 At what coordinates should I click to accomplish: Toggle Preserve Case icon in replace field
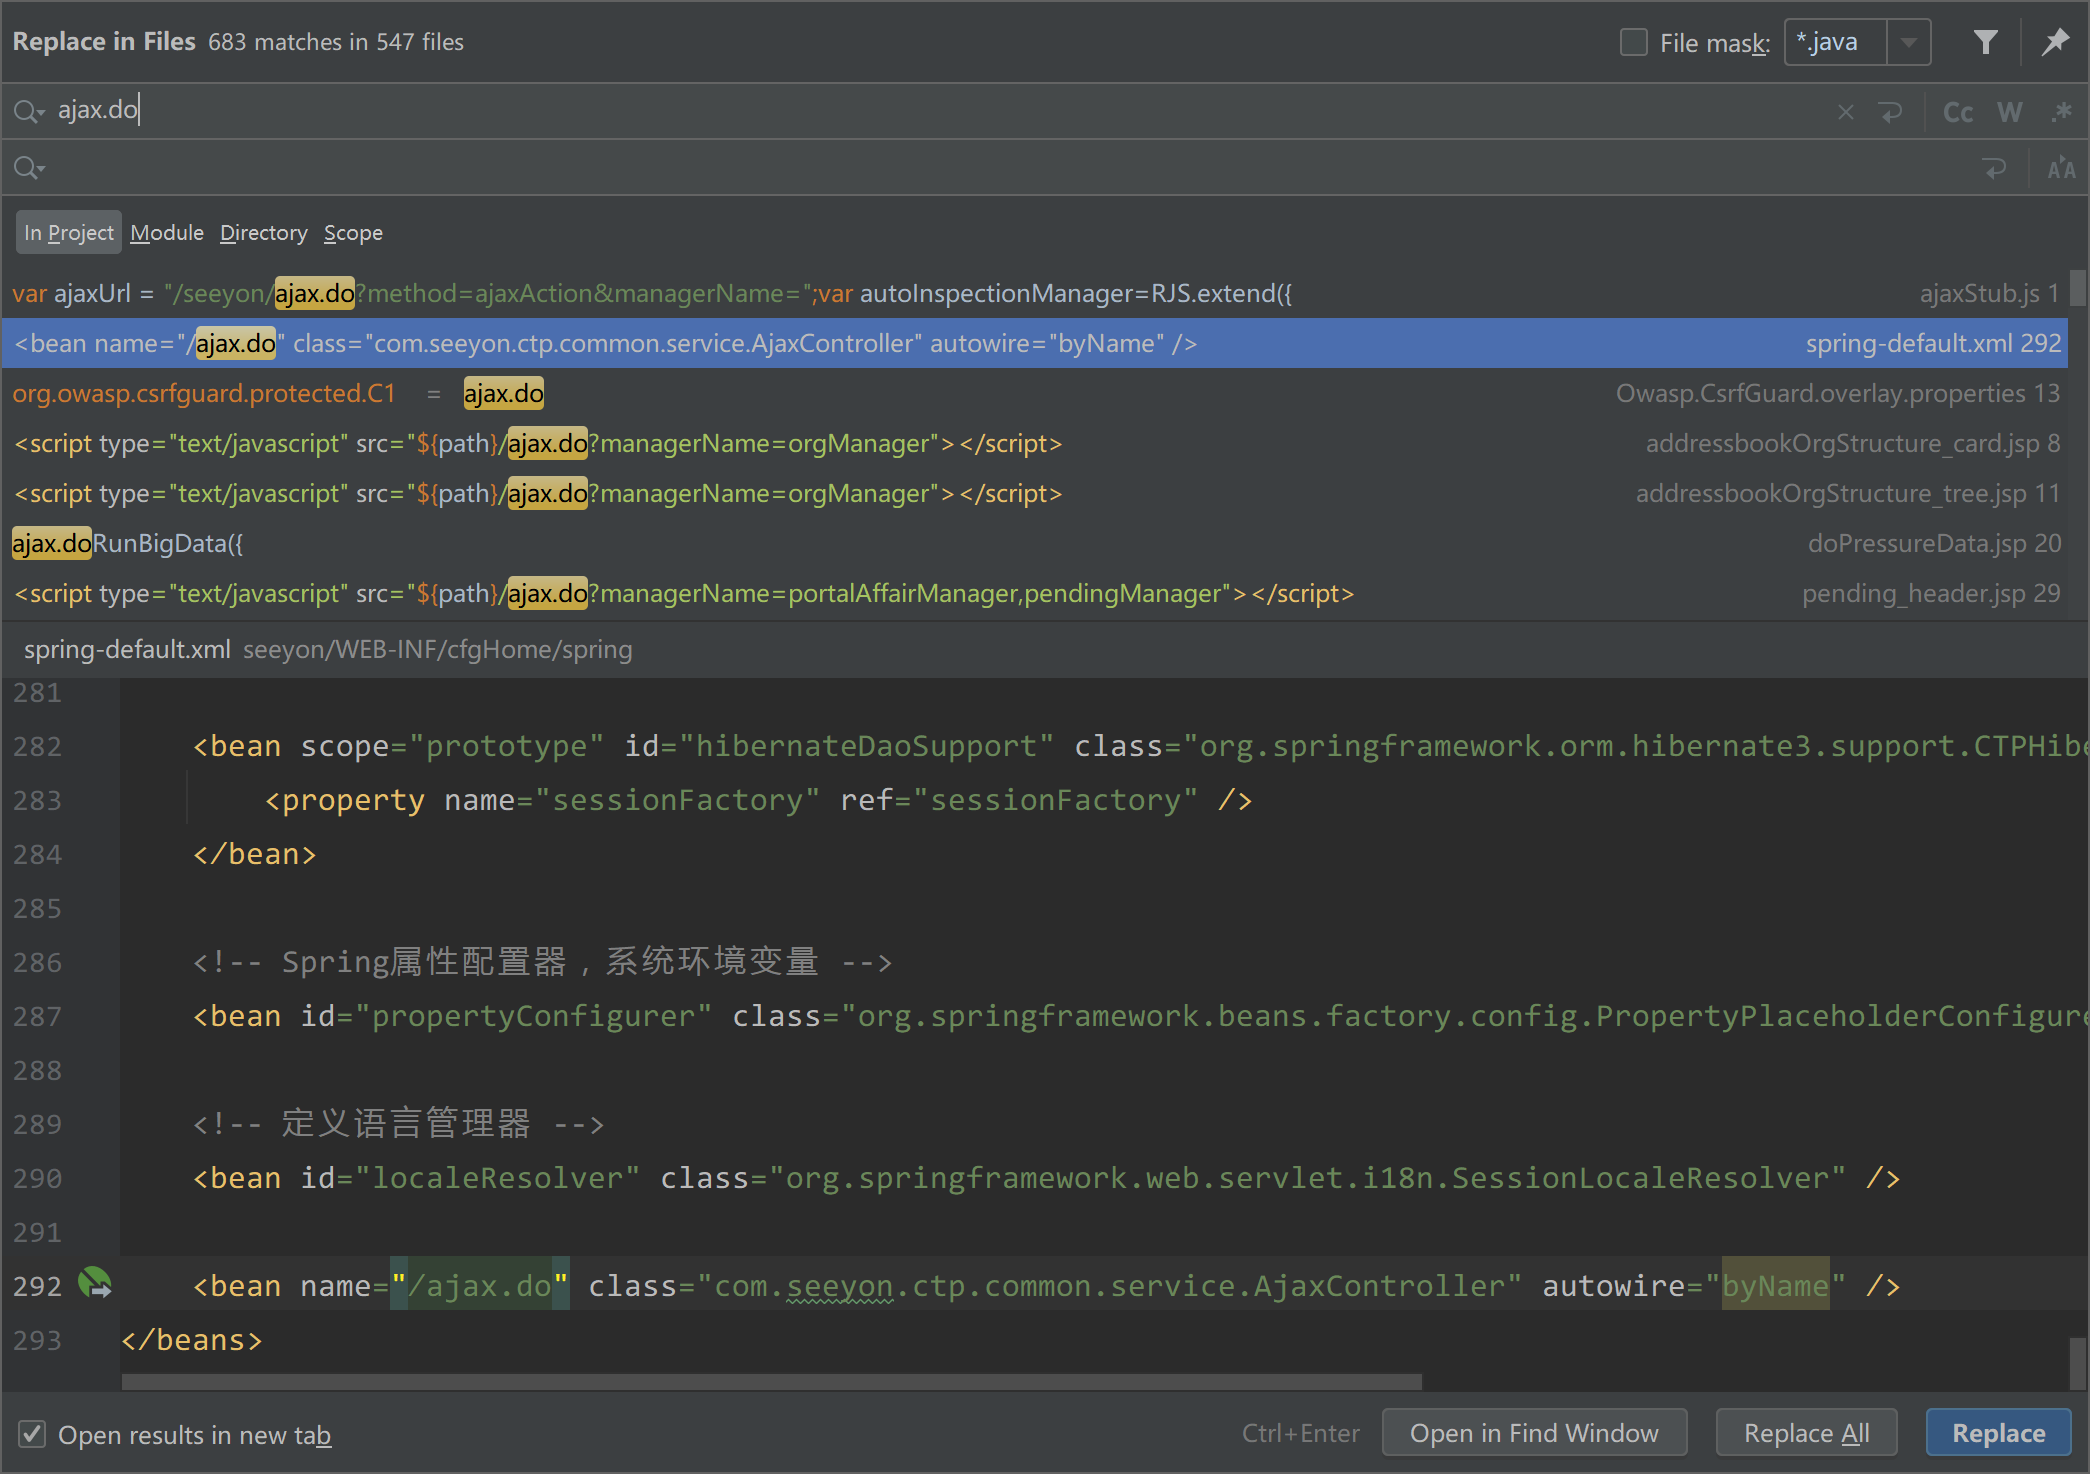click(2060, 168)
